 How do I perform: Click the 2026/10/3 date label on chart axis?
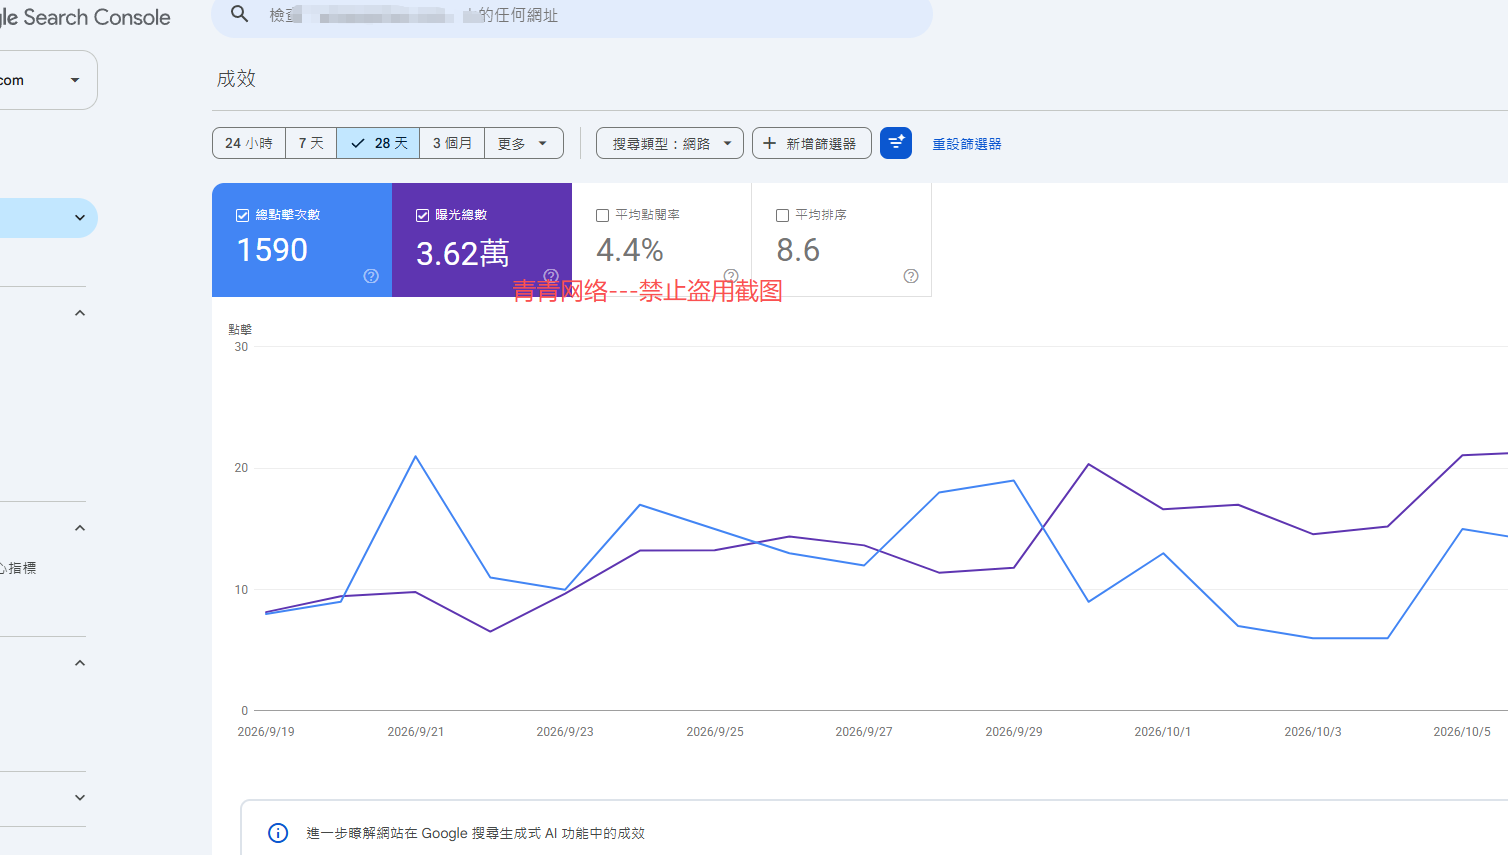(x=1313, y=732)
